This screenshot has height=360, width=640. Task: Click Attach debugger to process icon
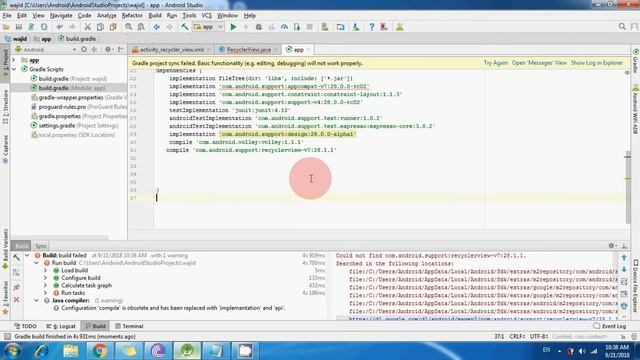coord(297,27)
